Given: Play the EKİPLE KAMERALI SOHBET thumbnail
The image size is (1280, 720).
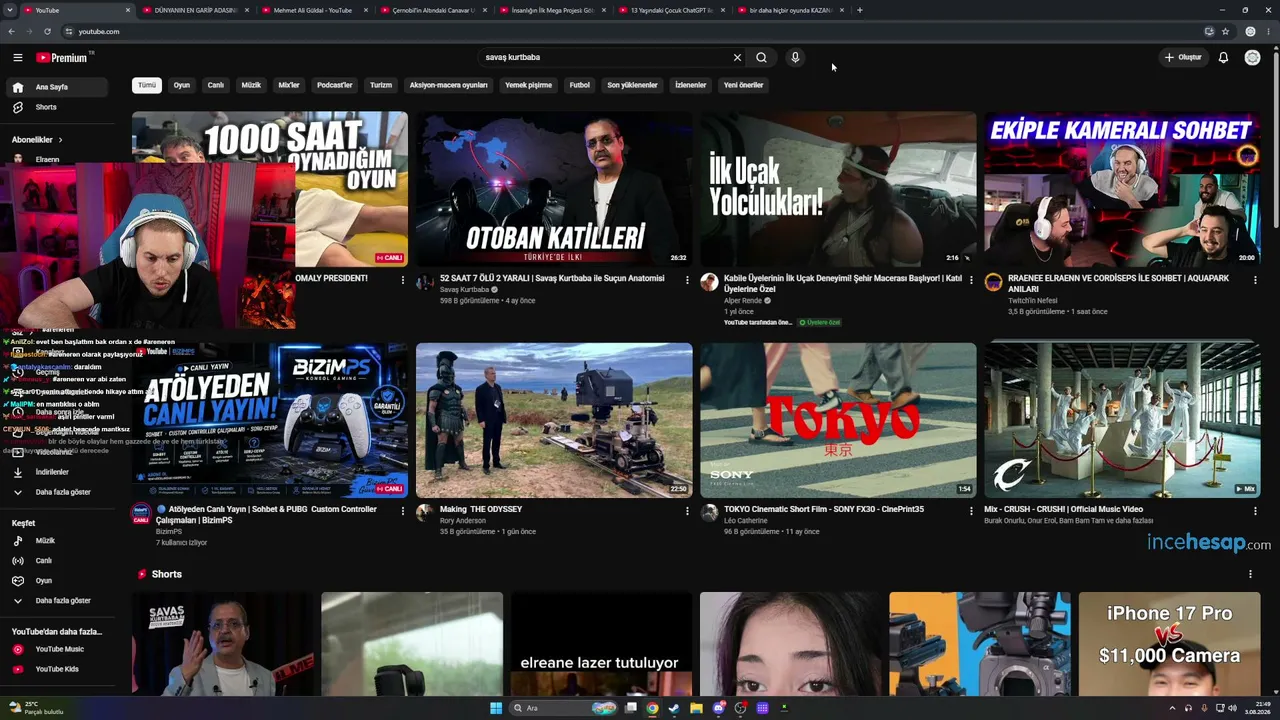Looking at the screenshot, I should coord(1122,189).
